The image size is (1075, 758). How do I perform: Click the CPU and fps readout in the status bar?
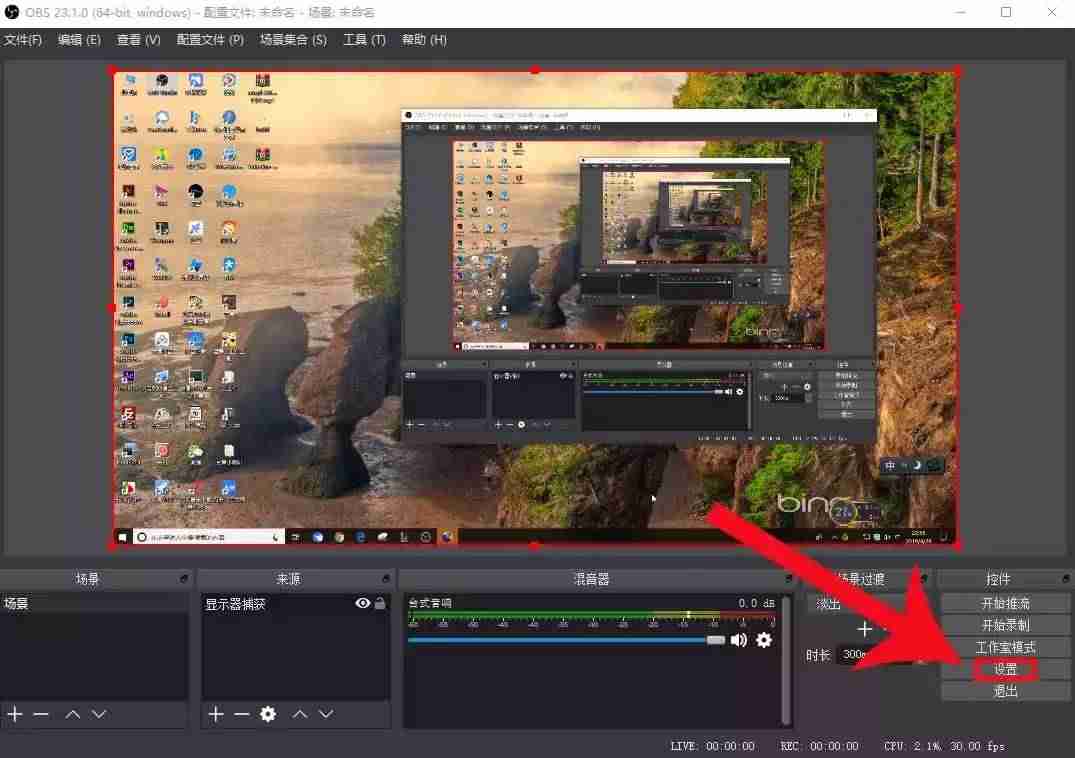[x=943, y=746]
